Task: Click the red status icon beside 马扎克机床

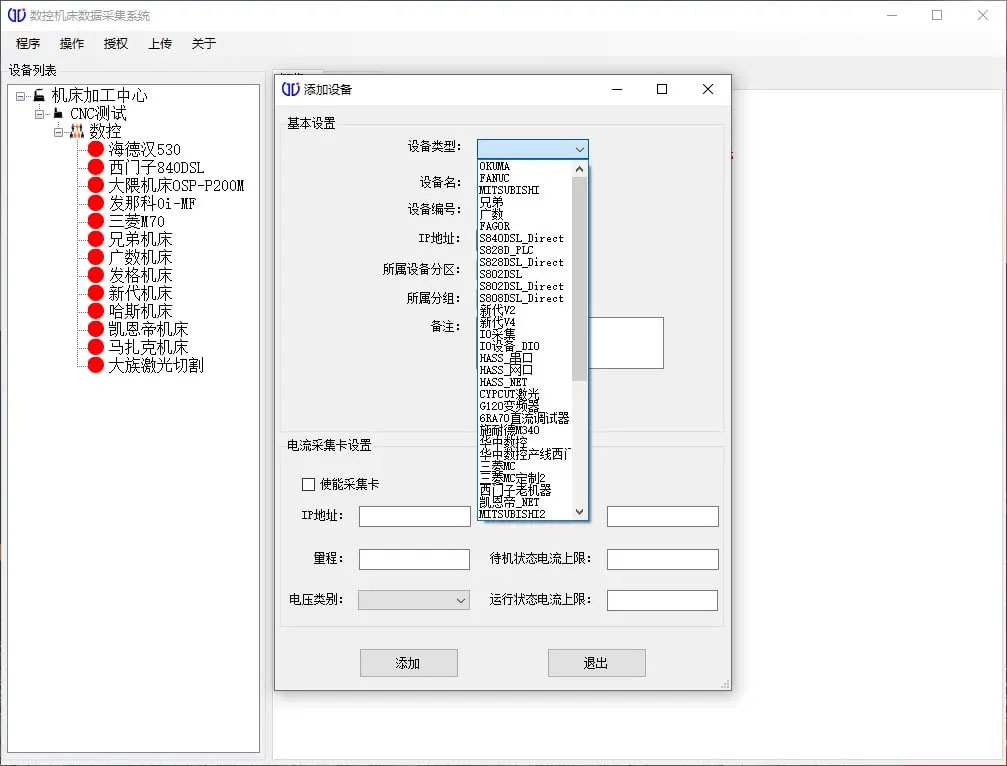Action: tap(96, 347)
